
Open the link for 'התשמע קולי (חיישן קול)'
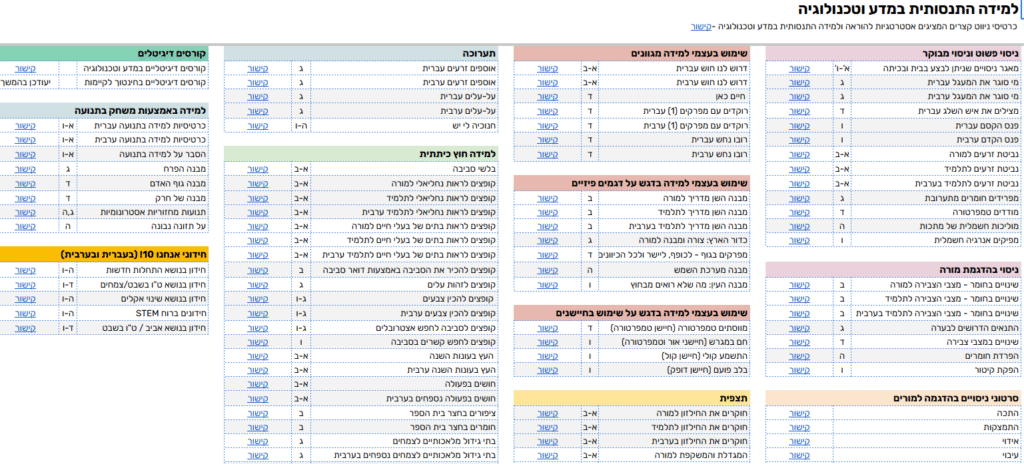(547, 356)
